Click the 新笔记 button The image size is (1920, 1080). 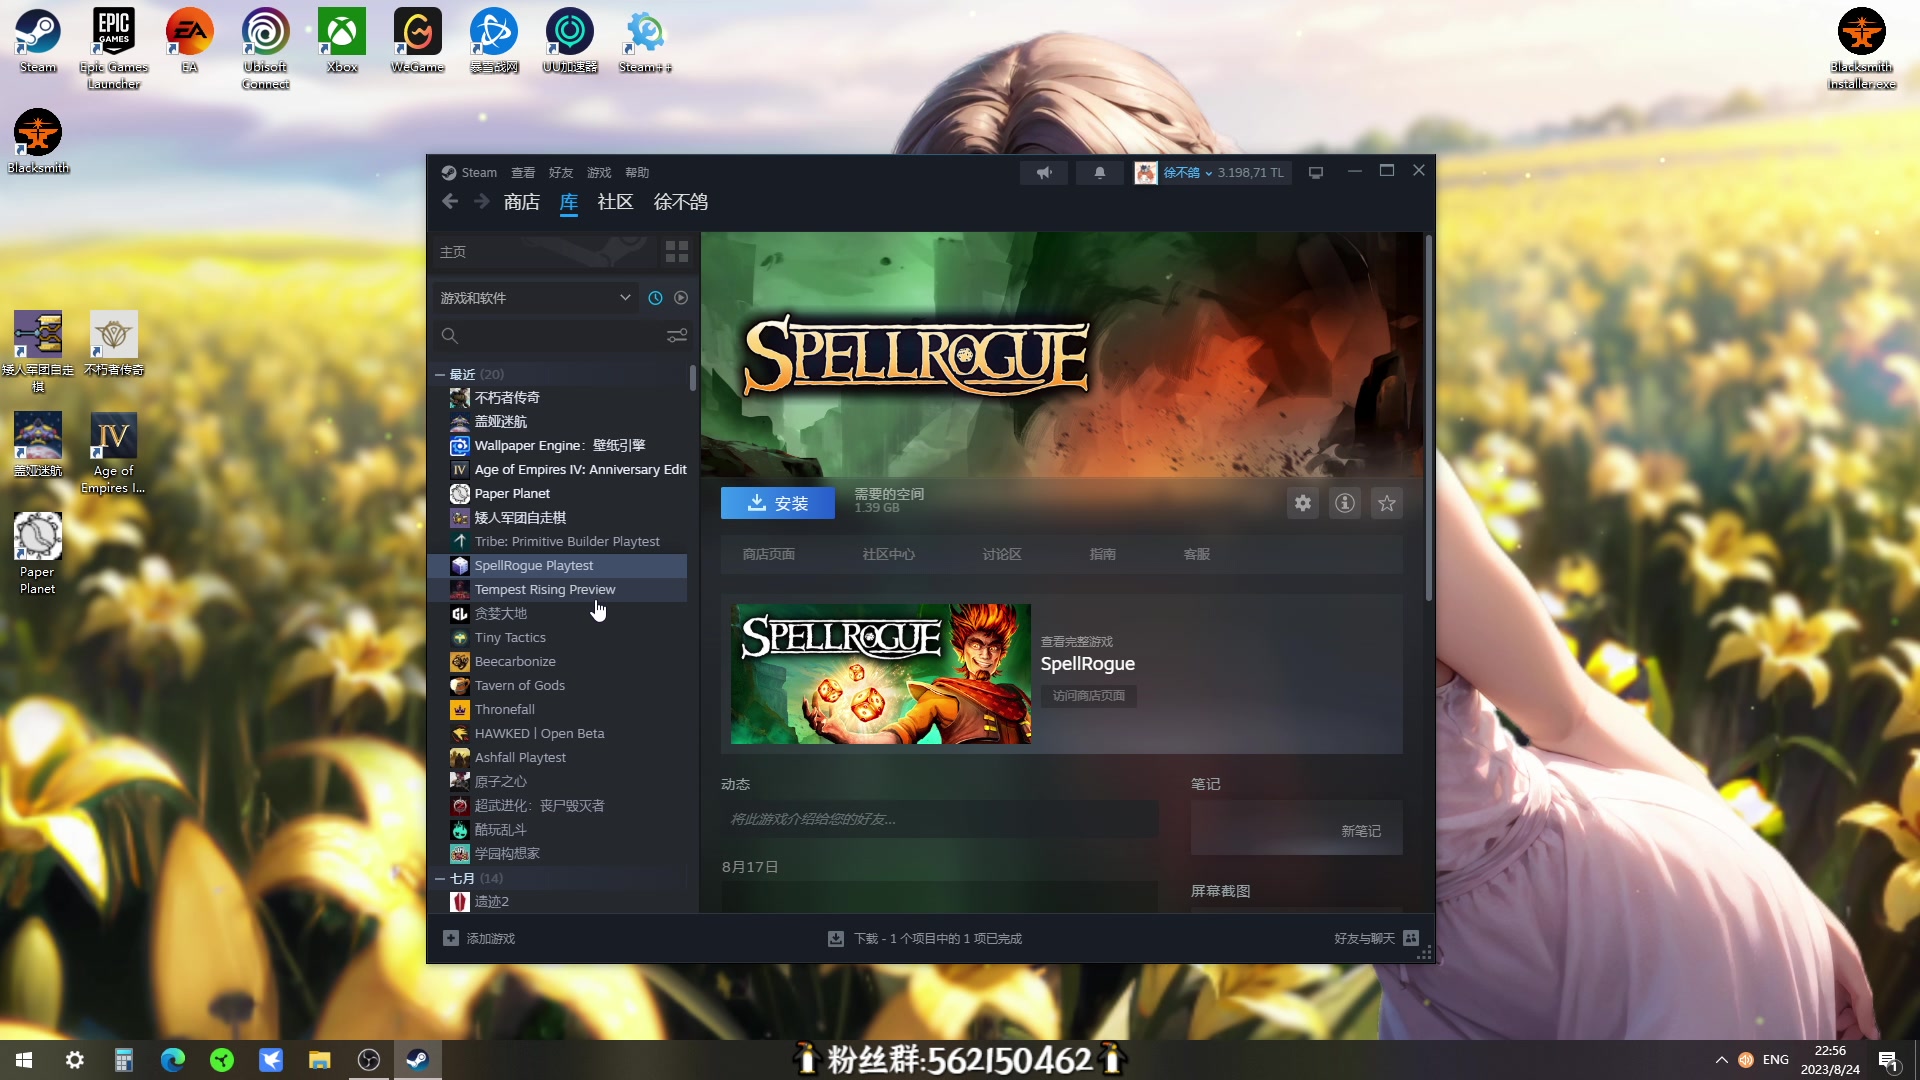[1361, 831]
